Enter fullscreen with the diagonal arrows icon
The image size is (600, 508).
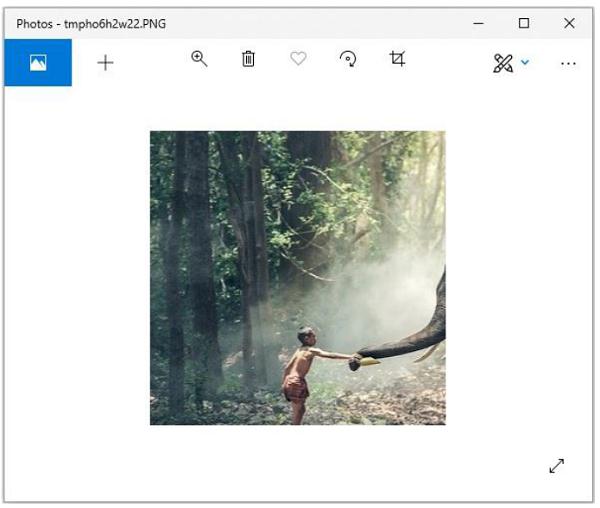coord(557,466)
